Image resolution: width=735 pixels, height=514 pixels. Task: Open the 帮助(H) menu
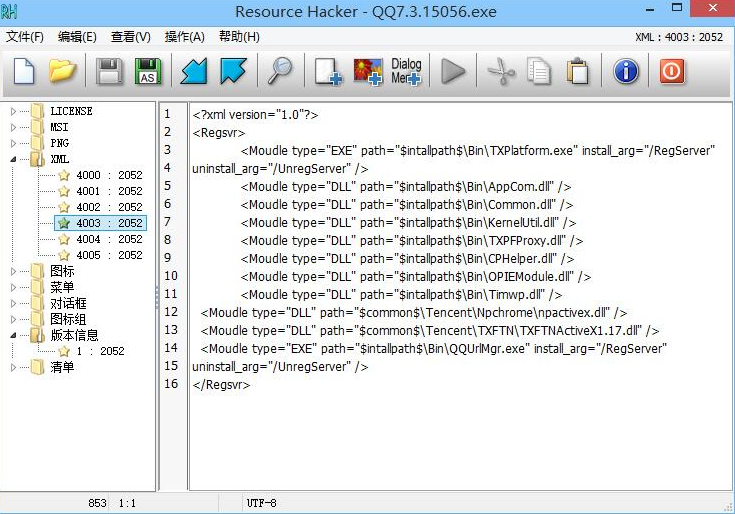point(239,37)
